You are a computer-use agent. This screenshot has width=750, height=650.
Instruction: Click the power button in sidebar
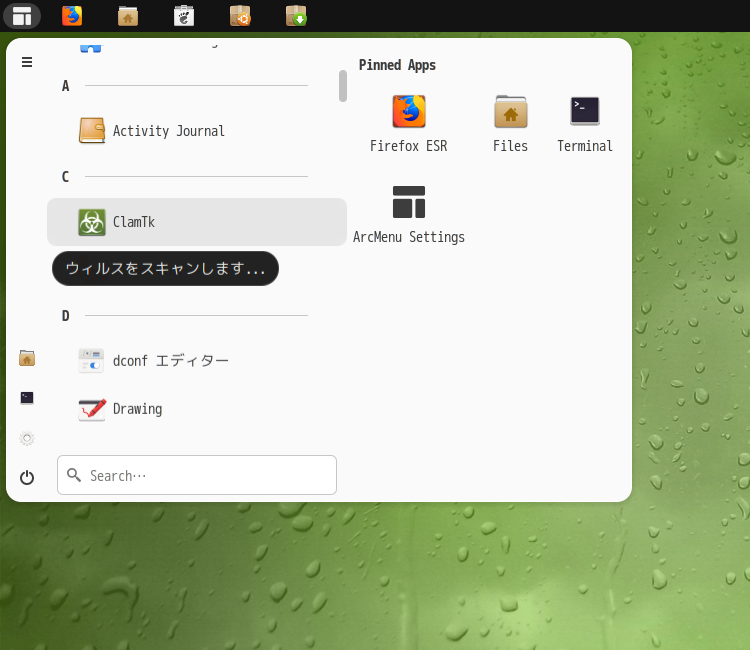[27, 477]
